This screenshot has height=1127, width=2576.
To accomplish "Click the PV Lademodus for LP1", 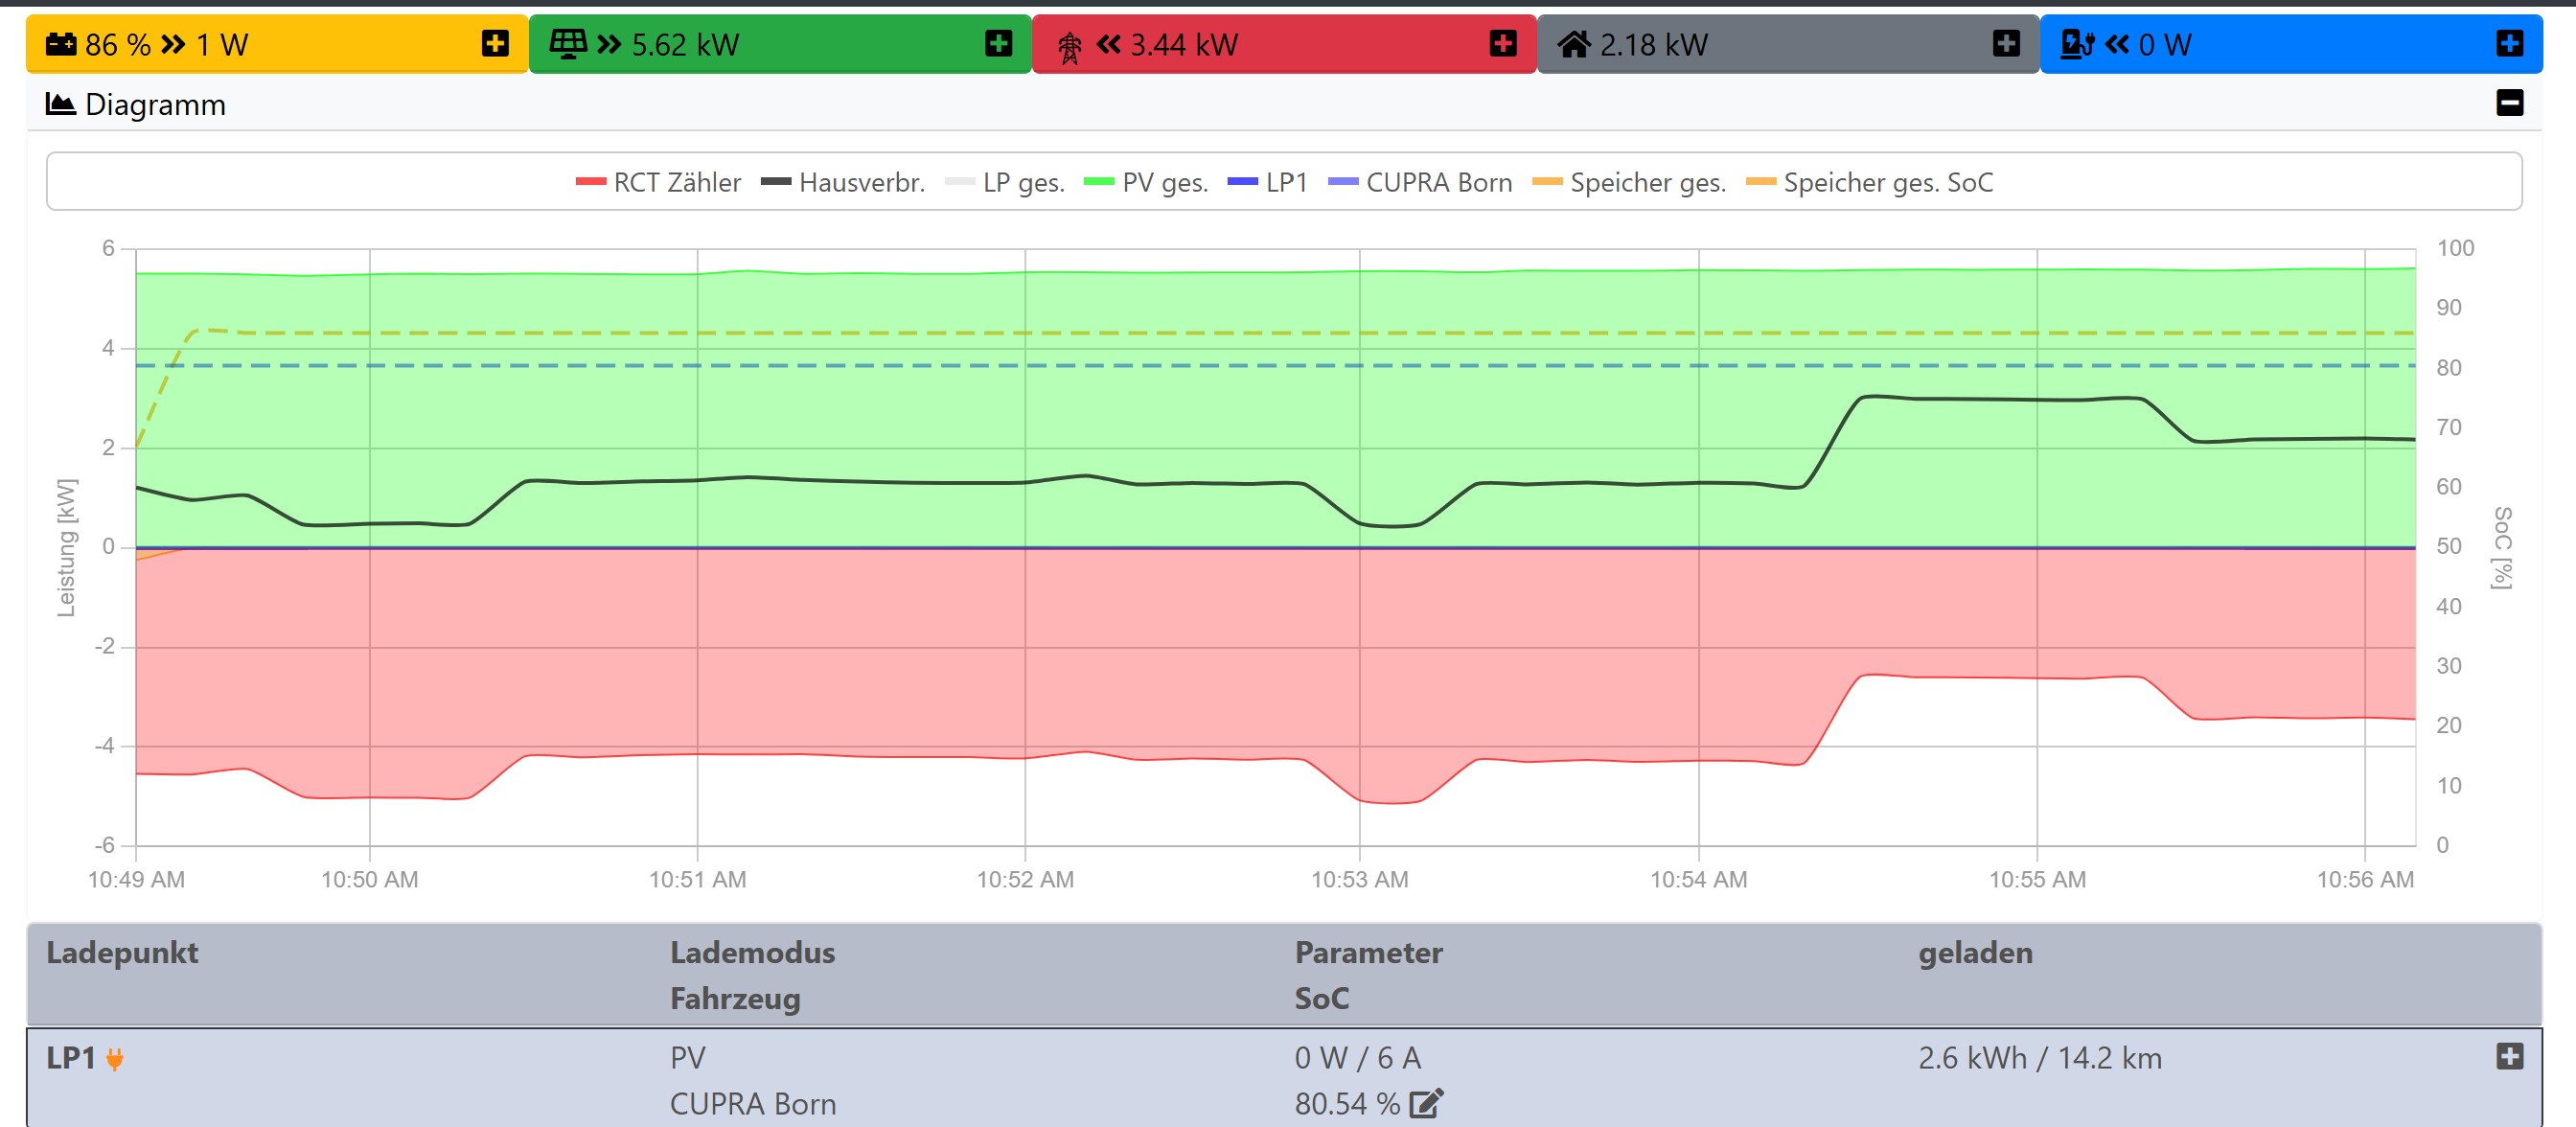I will point(688,1058).
